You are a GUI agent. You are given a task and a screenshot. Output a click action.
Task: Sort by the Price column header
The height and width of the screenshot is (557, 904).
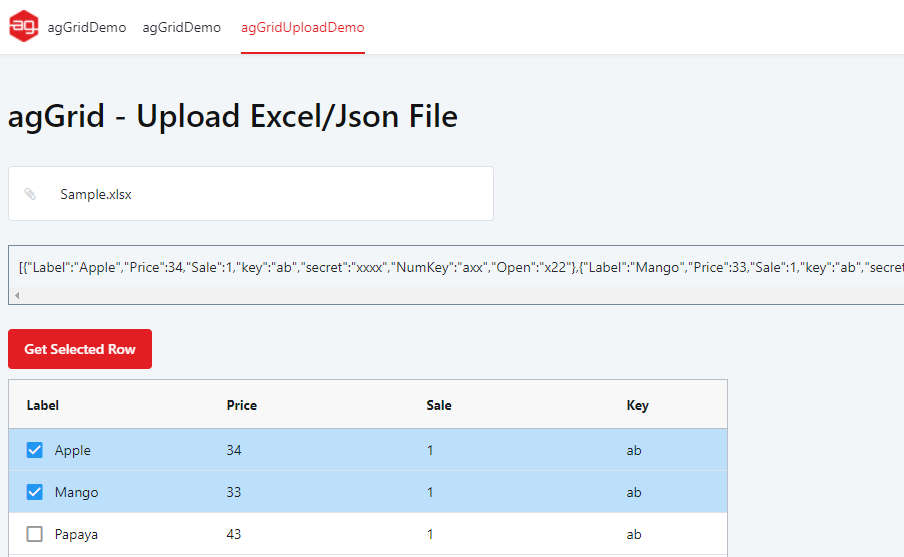point(242,405)
